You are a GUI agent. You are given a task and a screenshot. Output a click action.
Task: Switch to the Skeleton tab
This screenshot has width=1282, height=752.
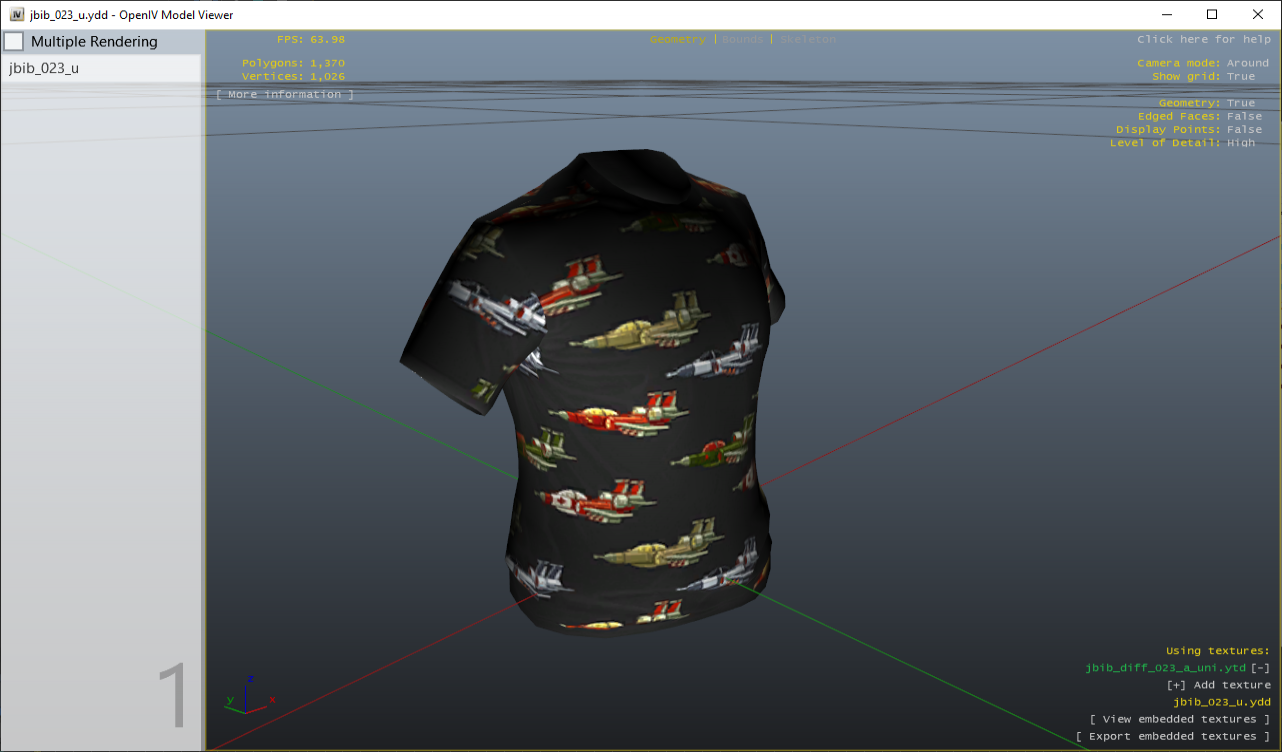tap(807, 39)
